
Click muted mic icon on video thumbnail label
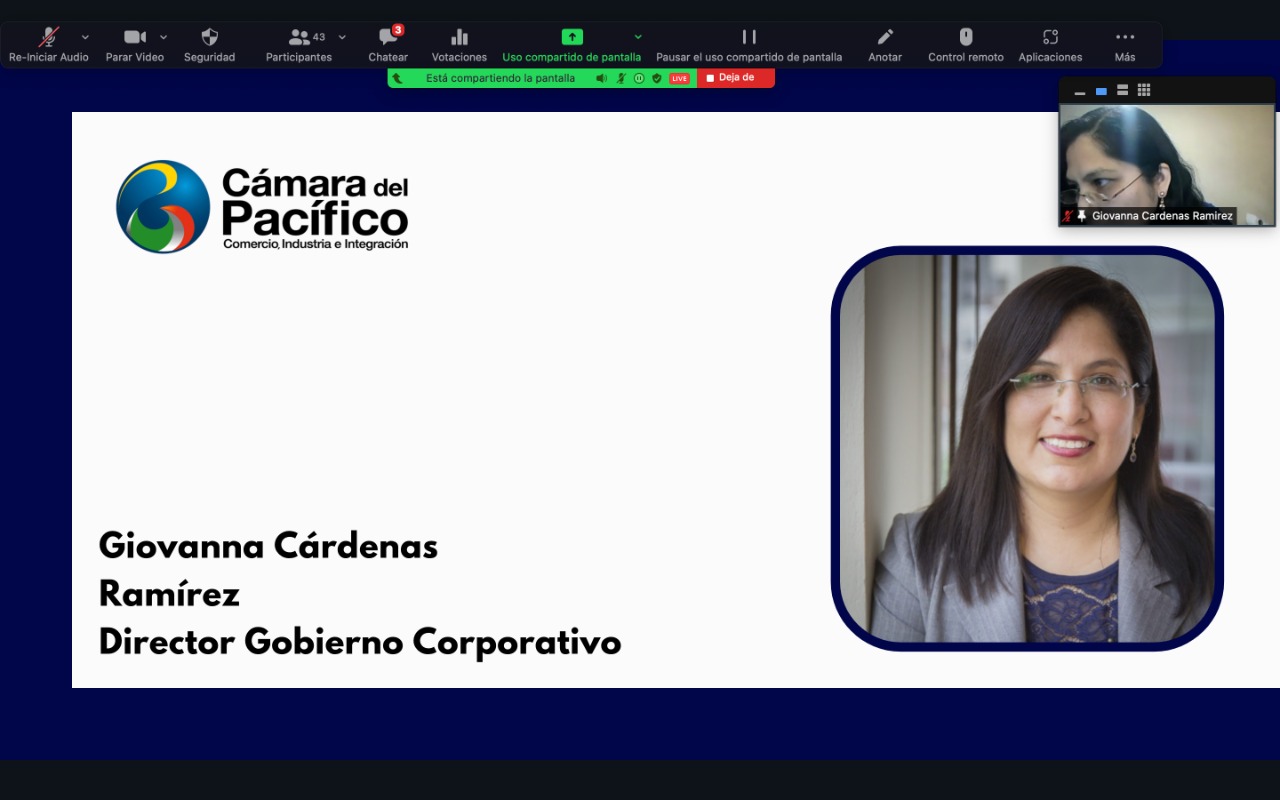1068,216
